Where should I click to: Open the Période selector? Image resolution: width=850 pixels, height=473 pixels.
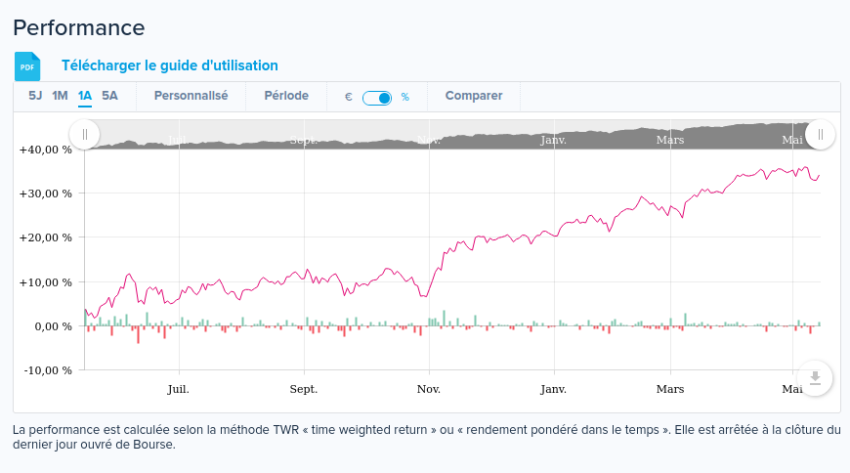(x=286, y=96)
